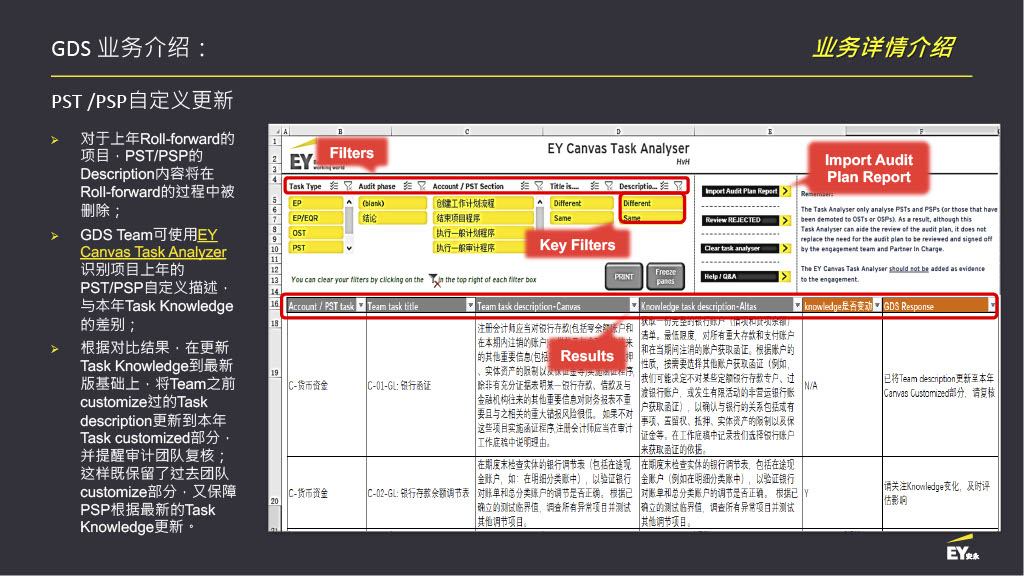Enable multi-select on the Description slicer
The height and width of the screenshot is (576, 1024).
(664, 186)
